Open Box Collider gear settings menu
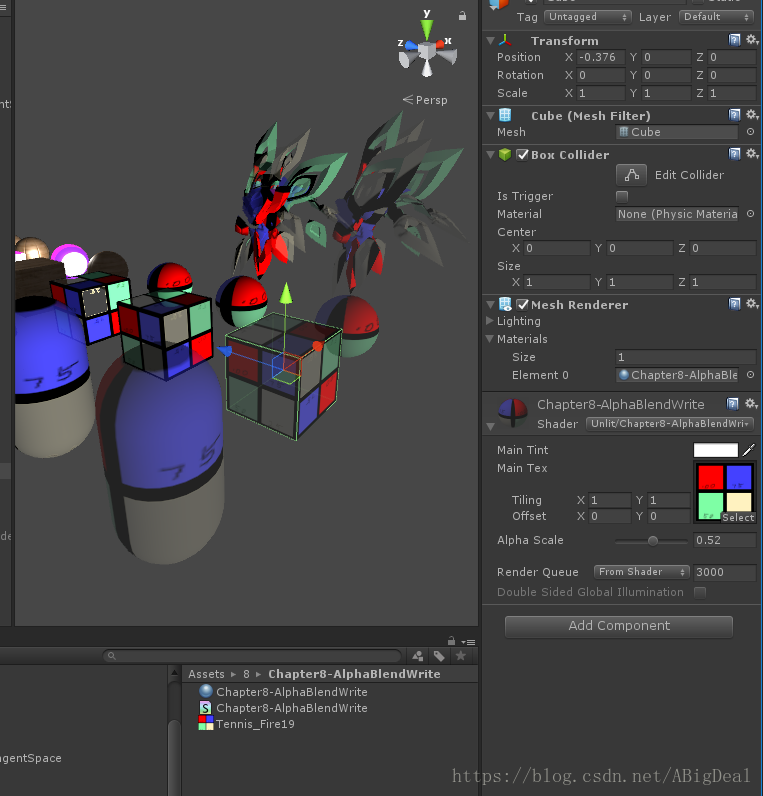Image resolution: width=763 pixels, height=796 pixels. coord(752,154)
